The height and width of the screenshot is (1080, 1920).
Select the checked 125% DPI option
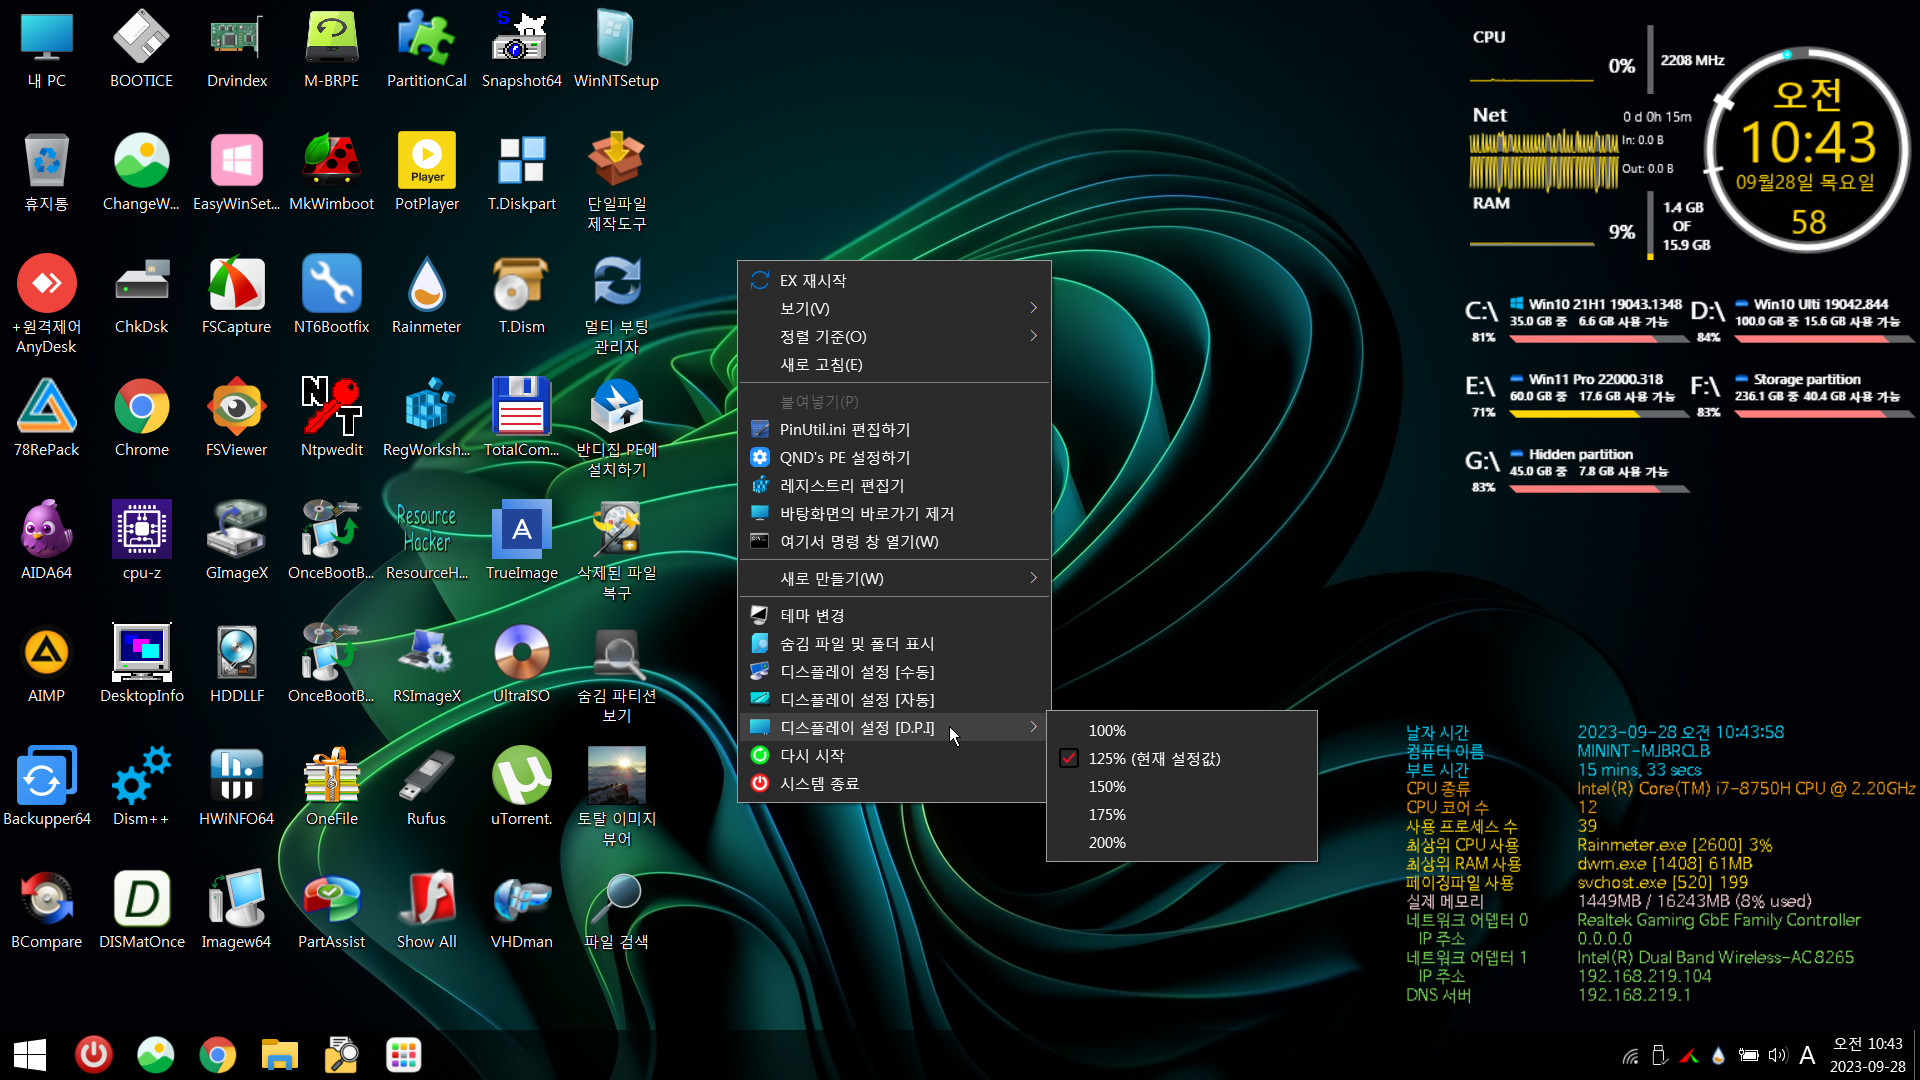(1181, 759)
